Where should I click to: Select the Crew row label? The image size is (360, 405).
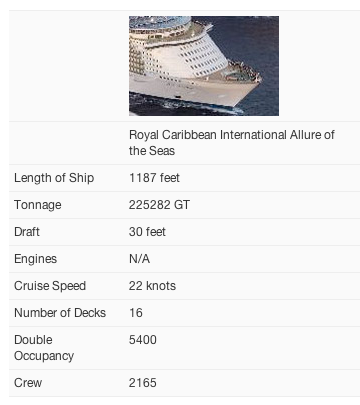(x=28, y=383)
